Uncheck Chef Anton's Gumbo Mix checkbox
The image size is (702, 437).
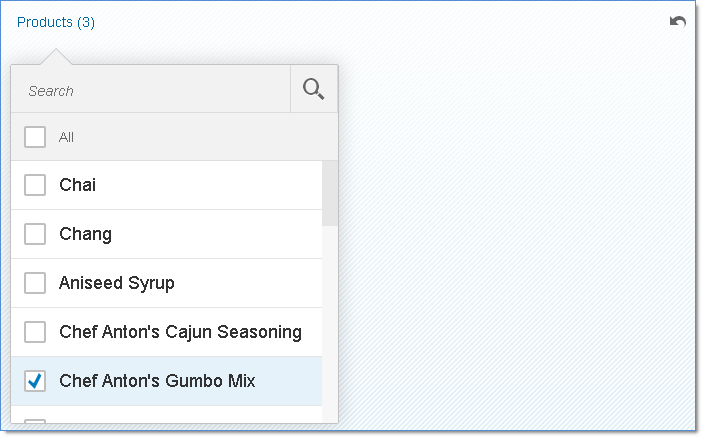[x=35, y=381]
